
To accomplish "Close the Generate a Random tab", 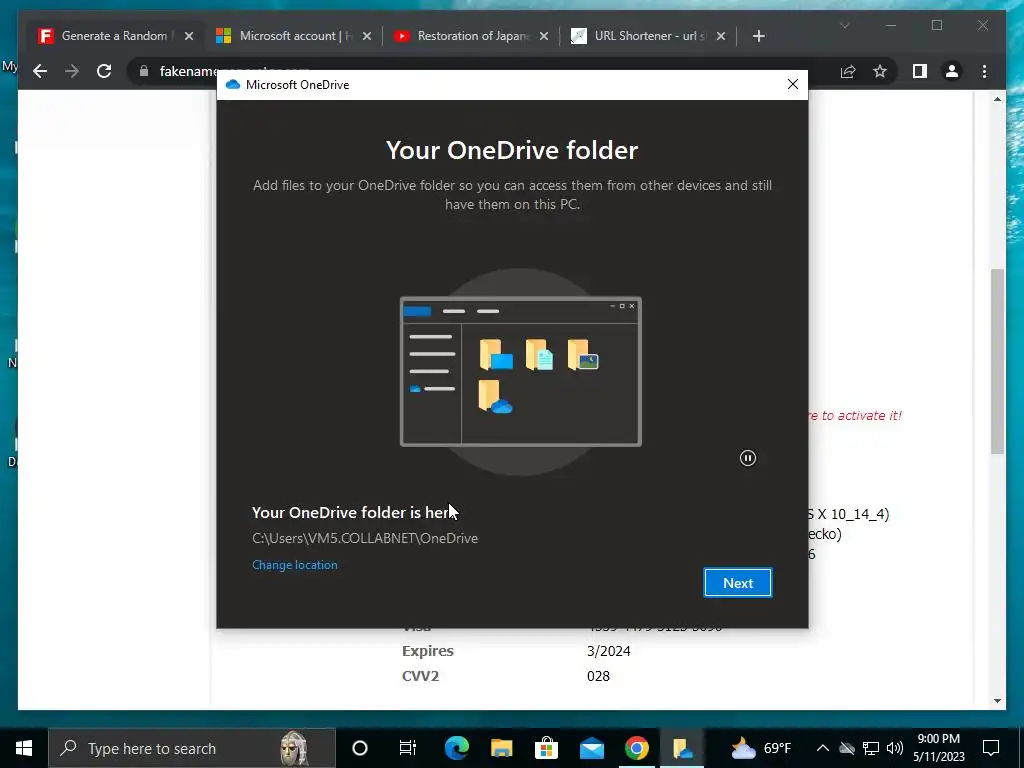I will (189, 36).
